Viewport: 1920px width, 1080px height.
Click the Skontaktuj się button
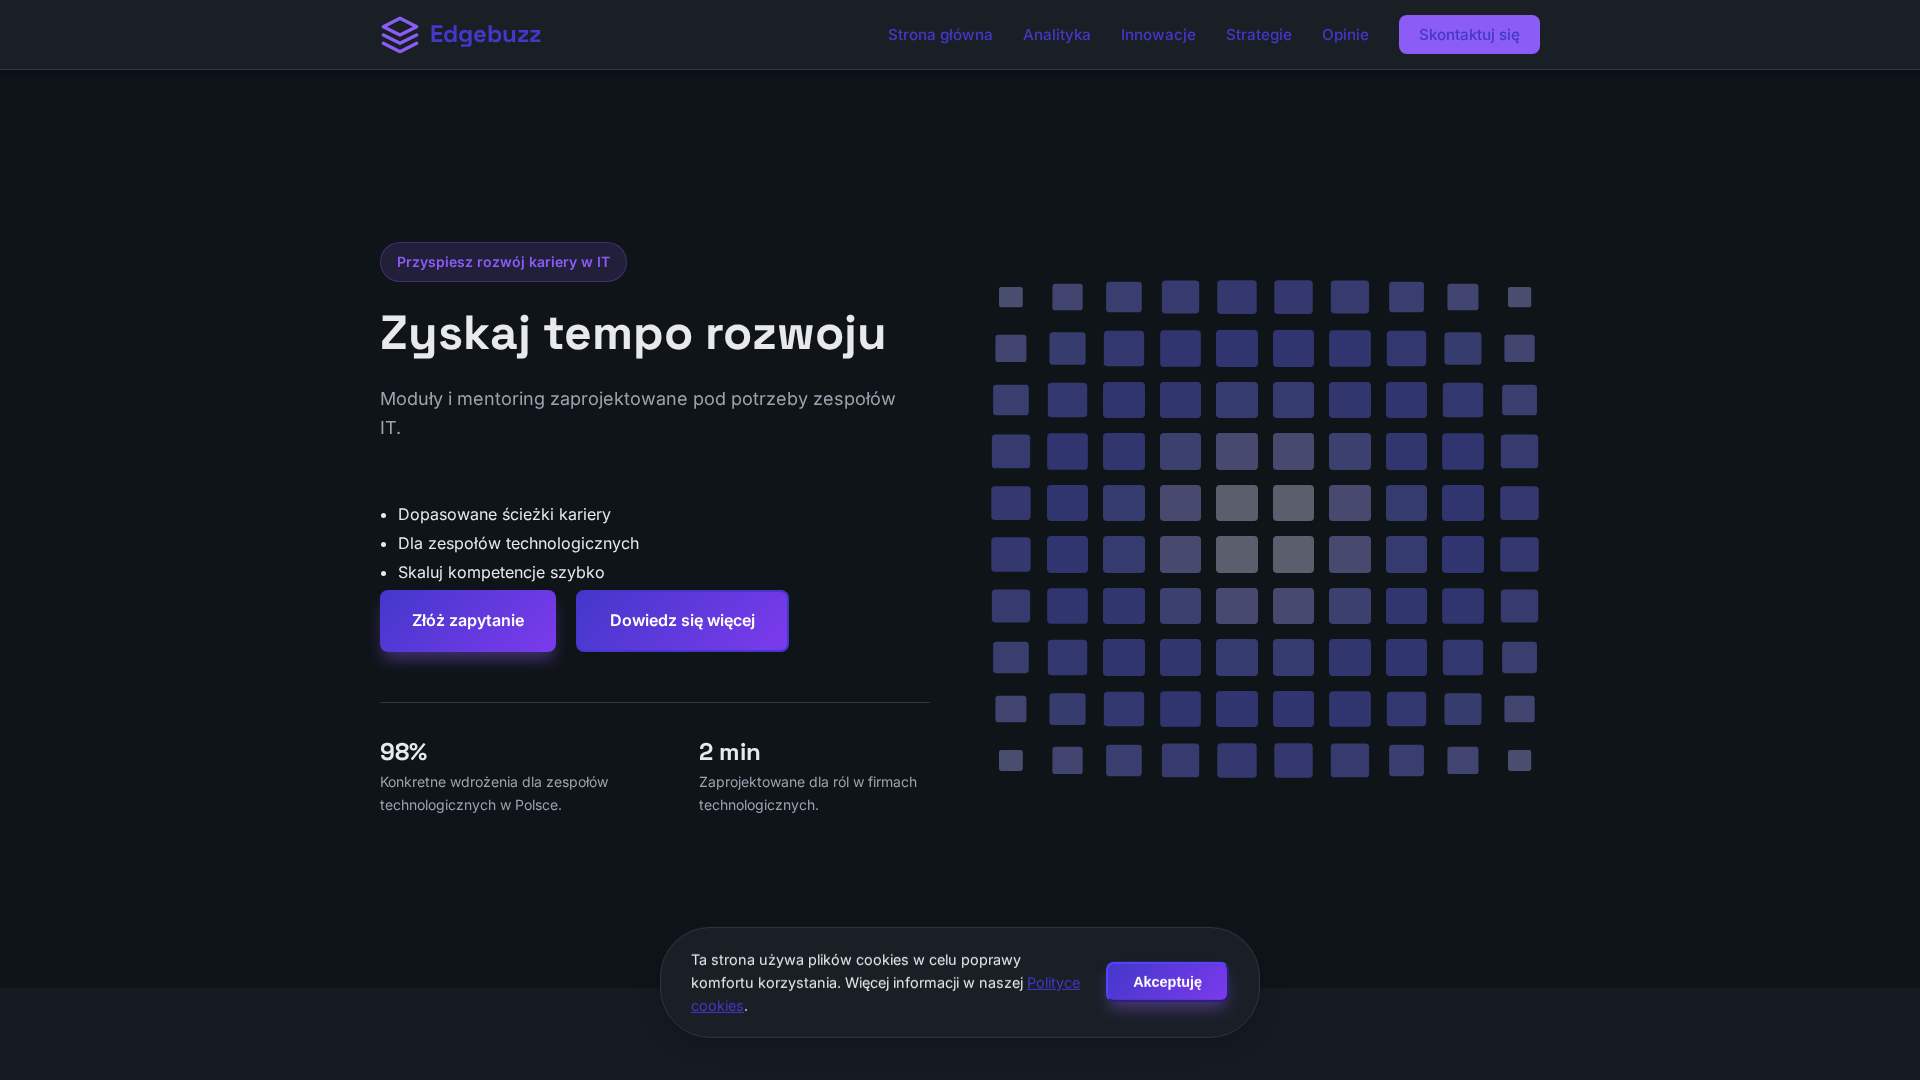click(x=1469, y=35)
